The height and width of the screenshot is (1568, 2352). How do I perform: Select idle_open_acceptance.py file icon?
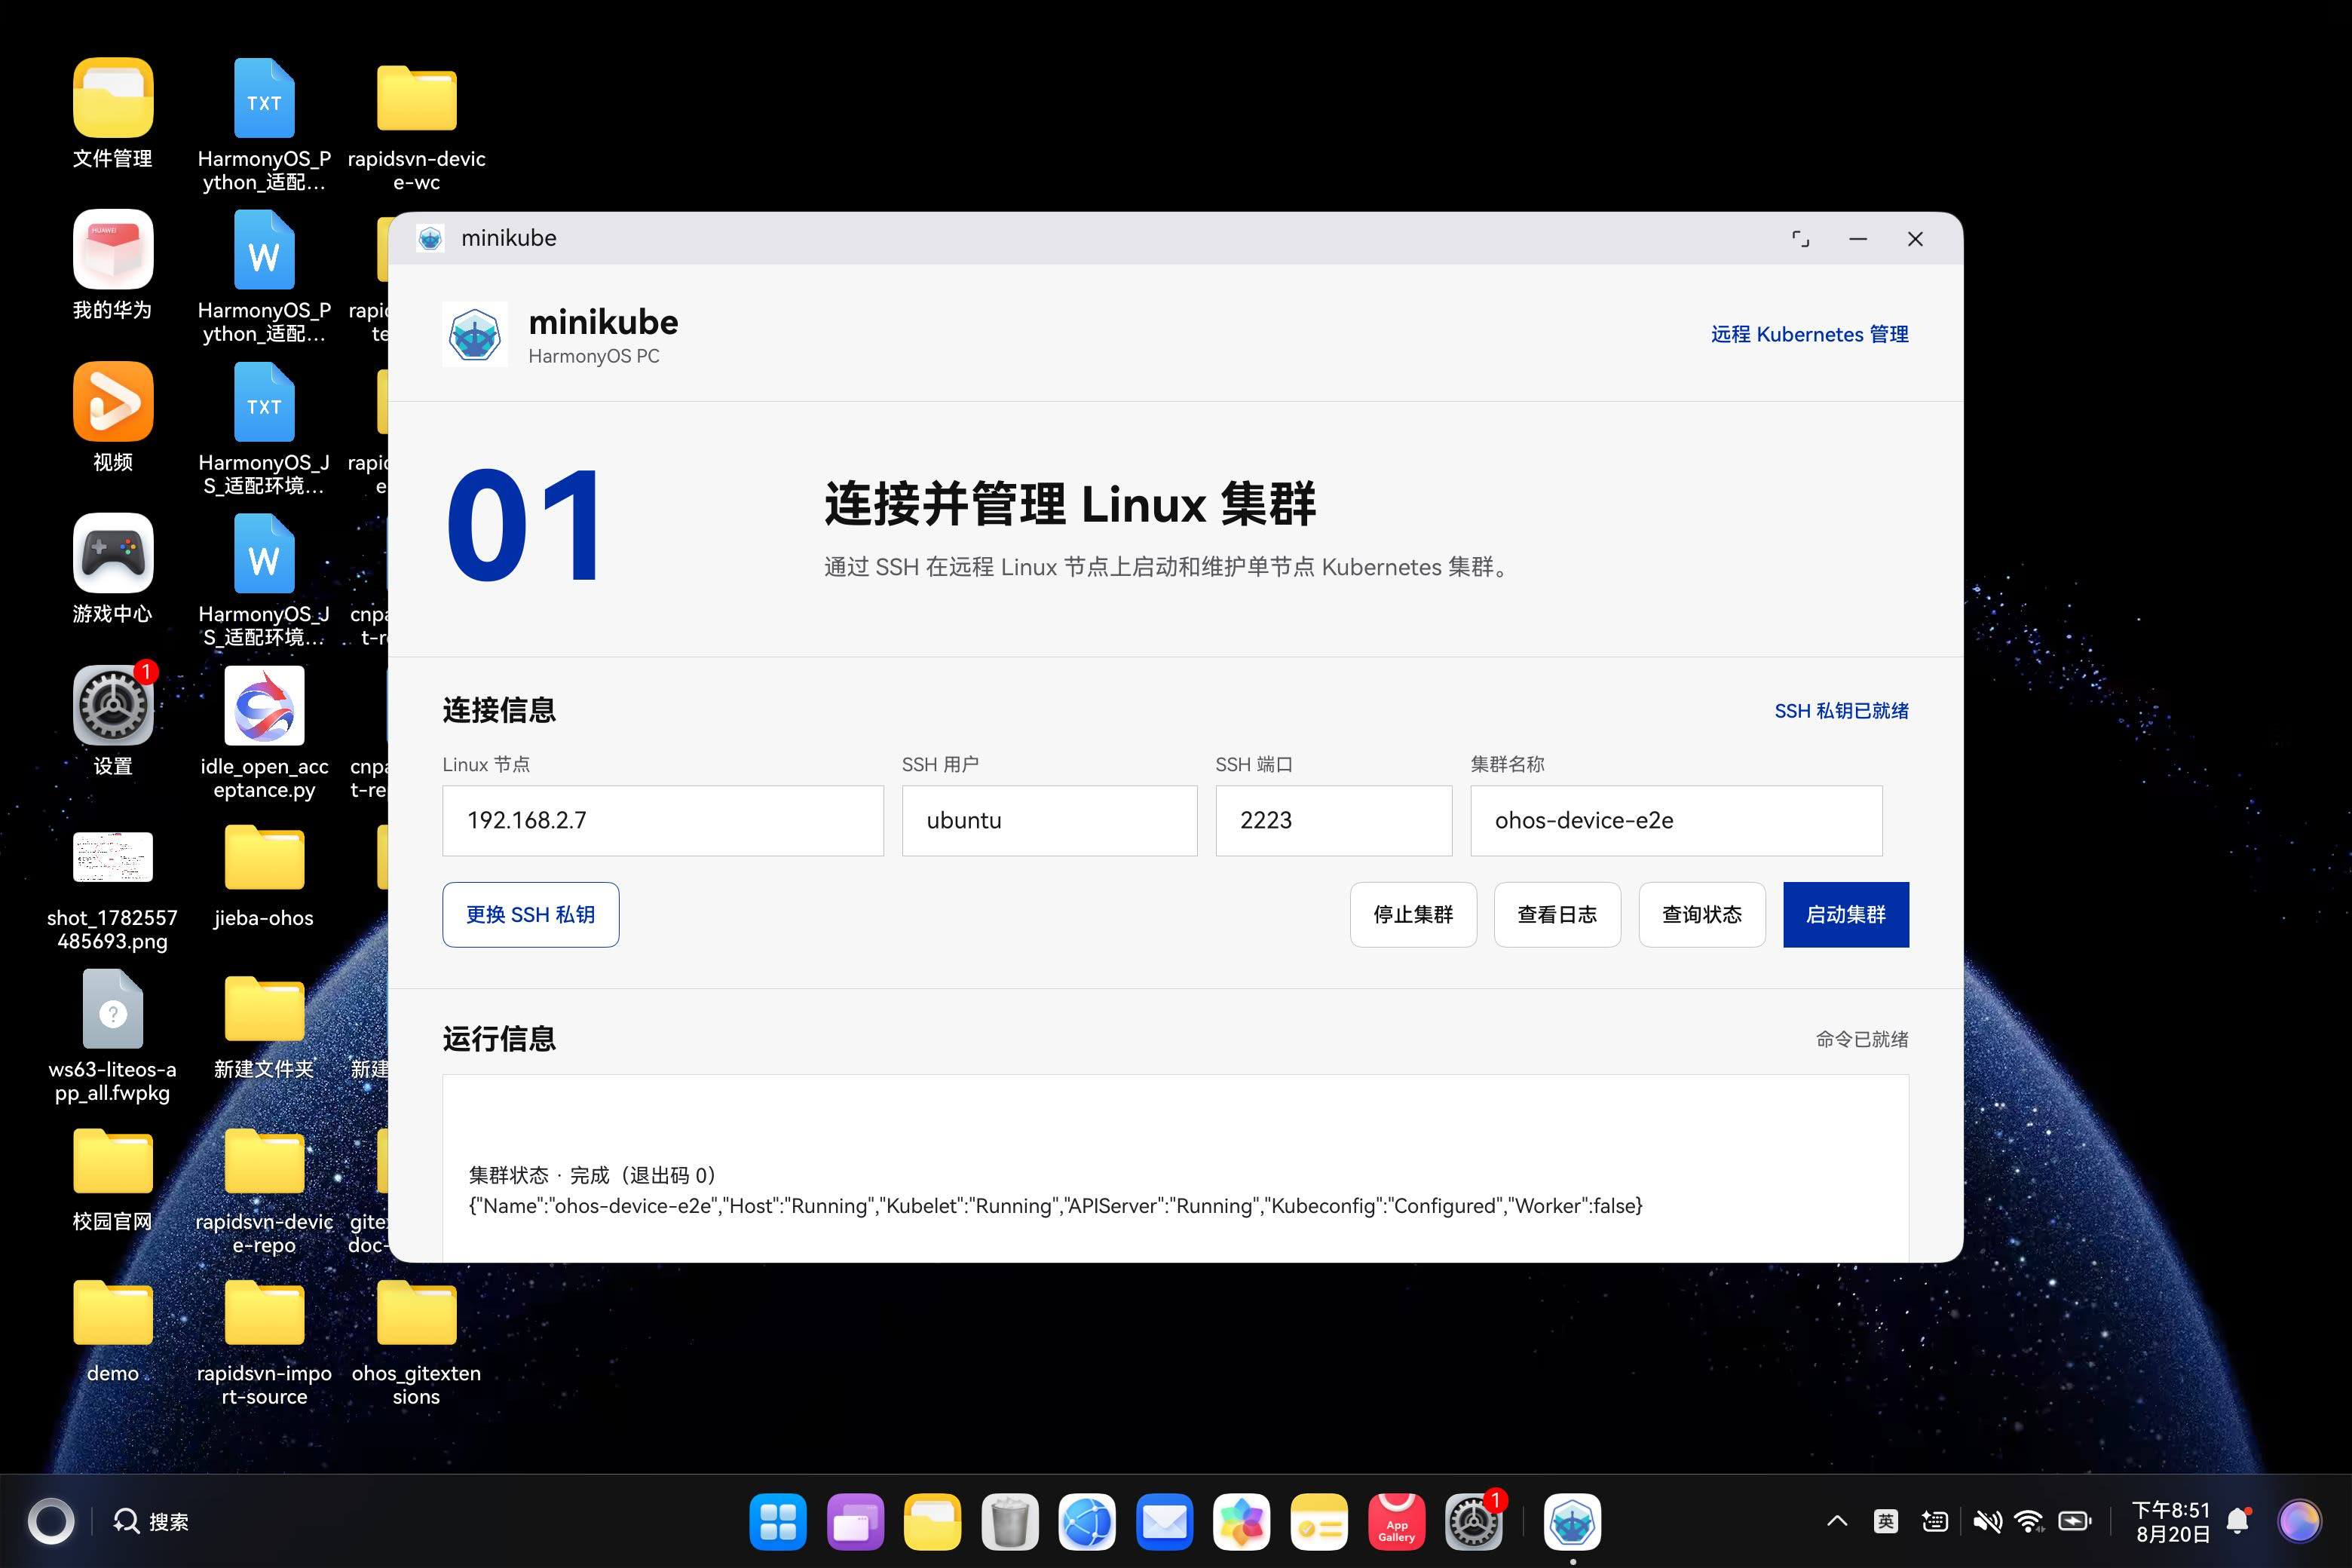click(x=264, y=705)
